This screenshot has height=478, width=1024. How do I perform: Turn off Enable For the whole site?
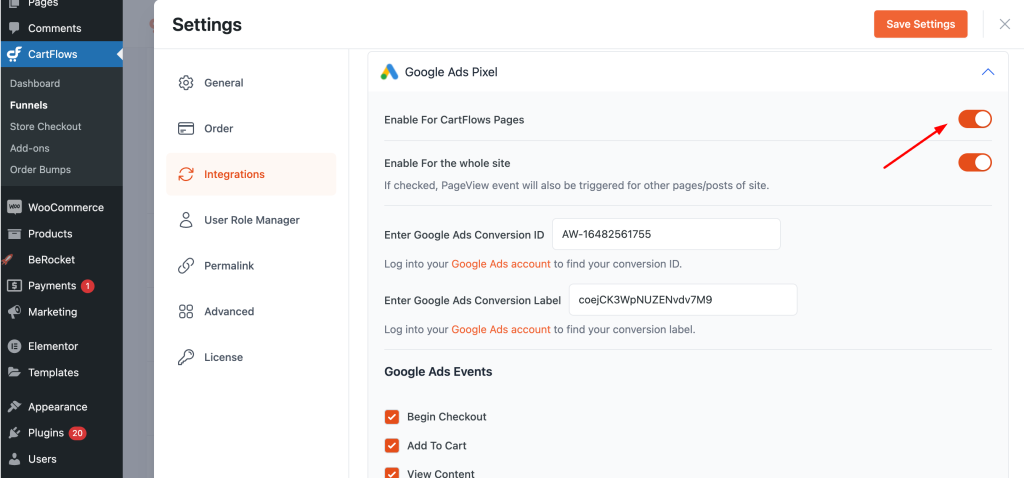[x=974, y=162]
